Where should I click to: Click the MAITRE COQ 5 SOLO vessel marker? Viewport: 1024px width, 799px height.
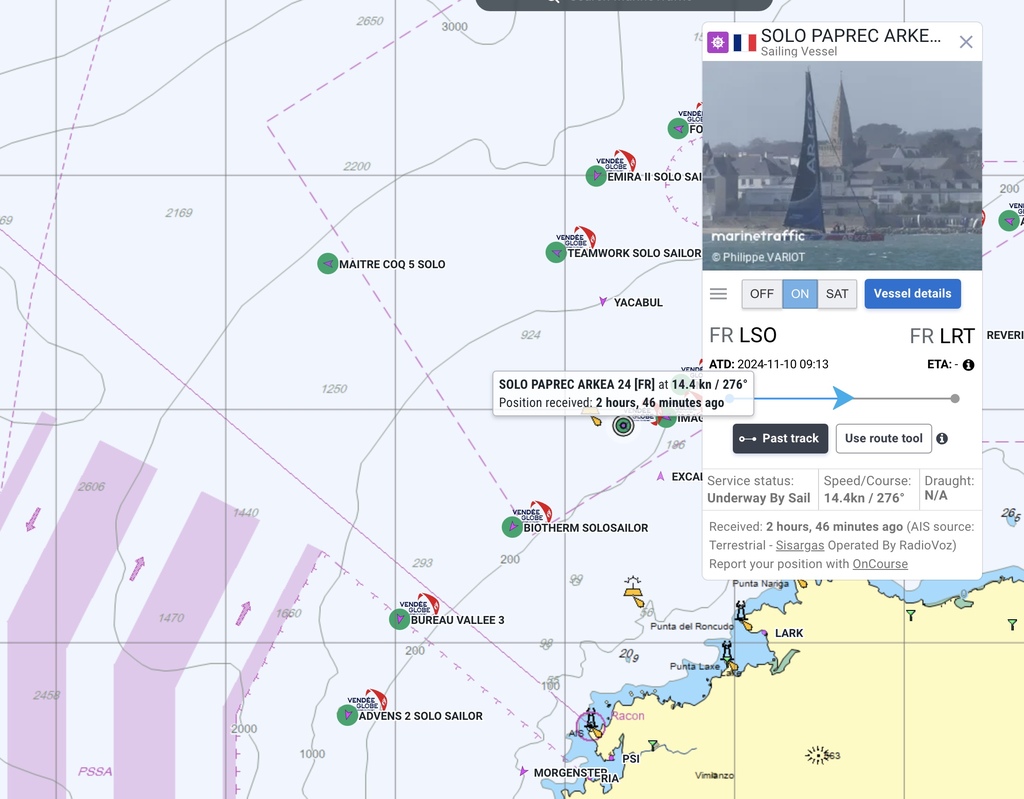pyautogui.click(x=327, y=264)
